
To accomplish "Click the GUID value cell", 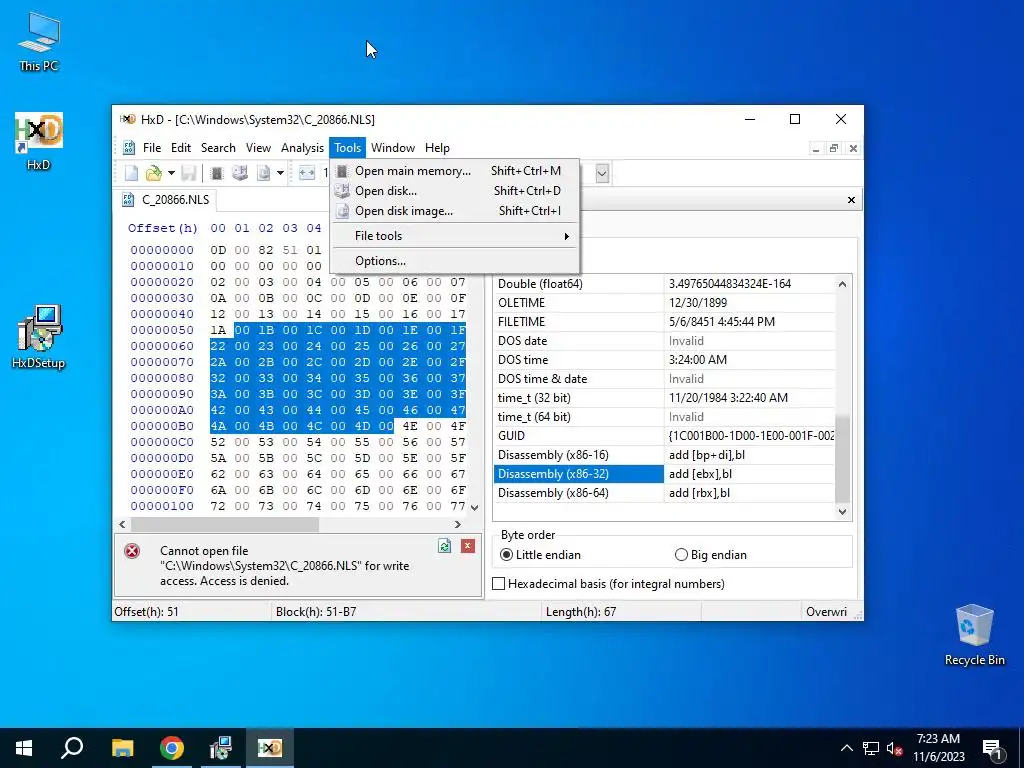I will click(749, 436).
